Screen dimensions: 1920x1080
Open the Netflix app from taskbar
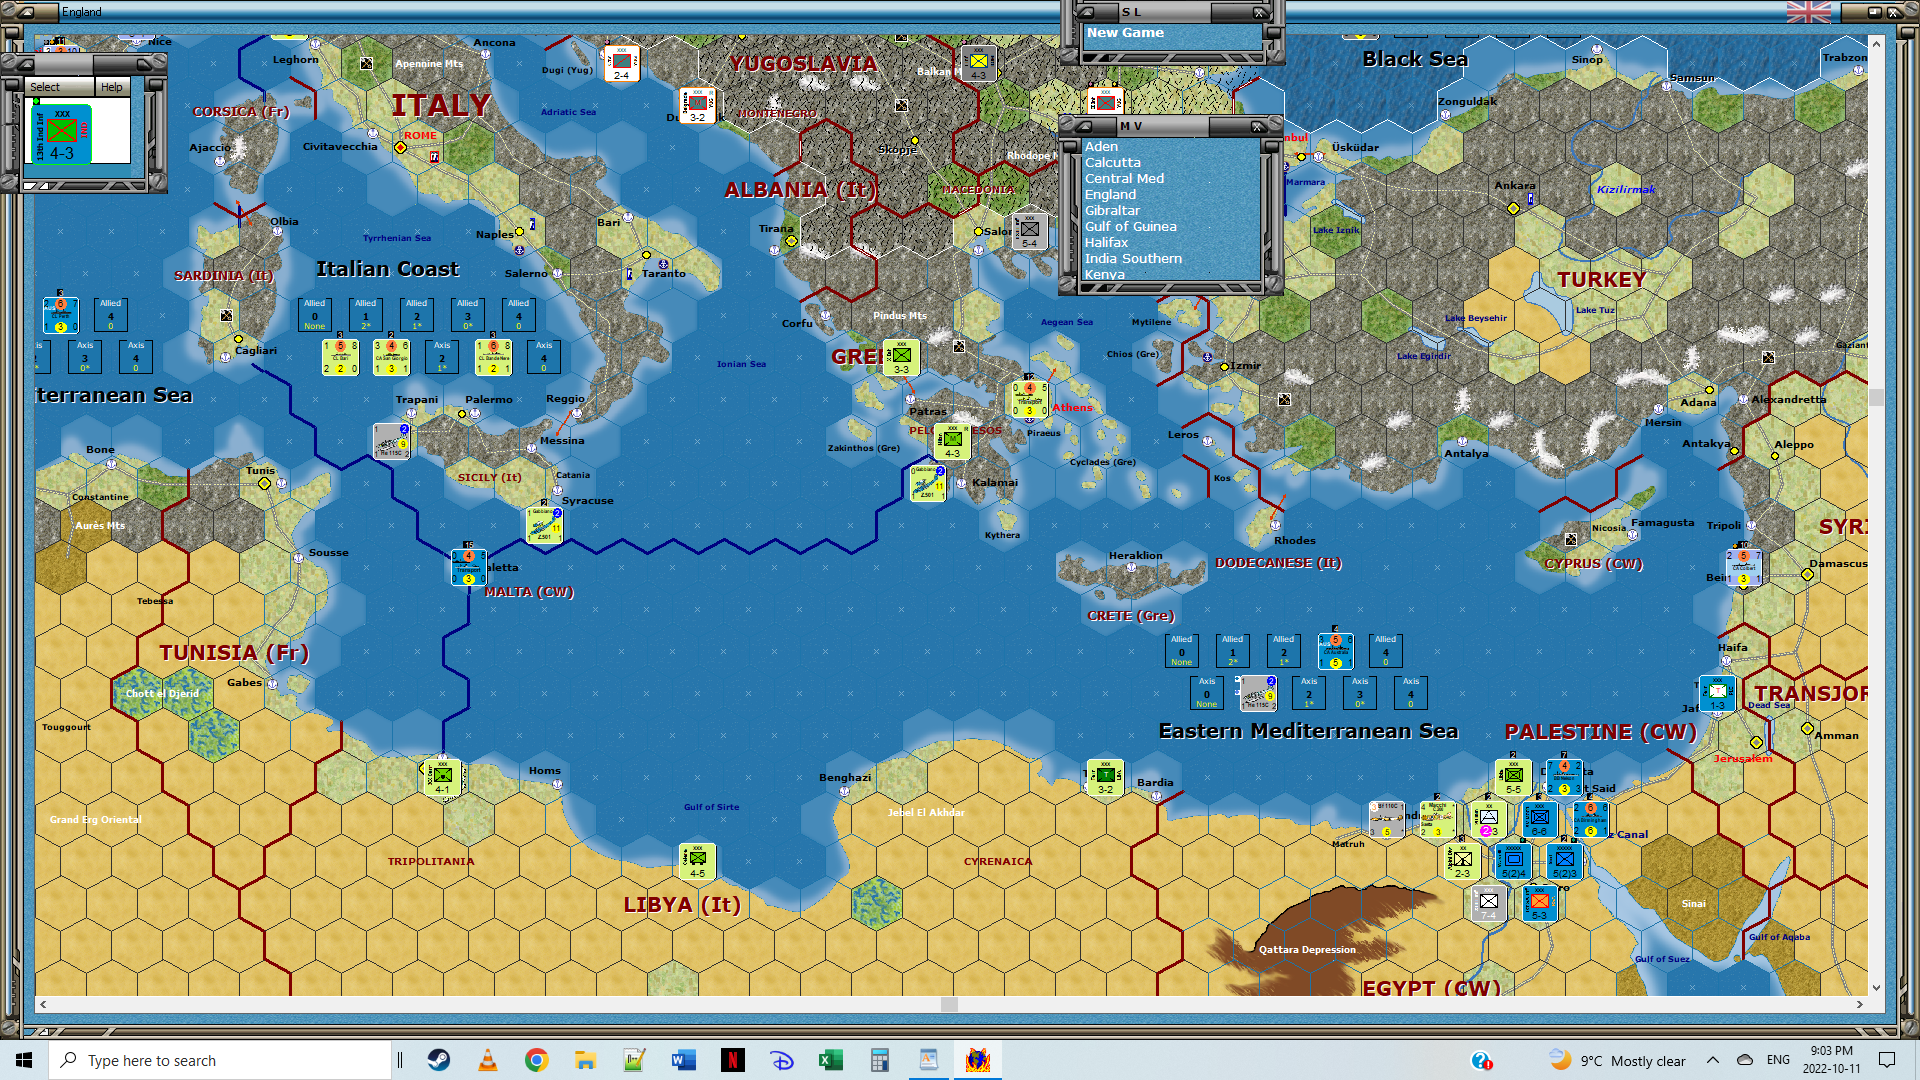(x=733, y=1060)
